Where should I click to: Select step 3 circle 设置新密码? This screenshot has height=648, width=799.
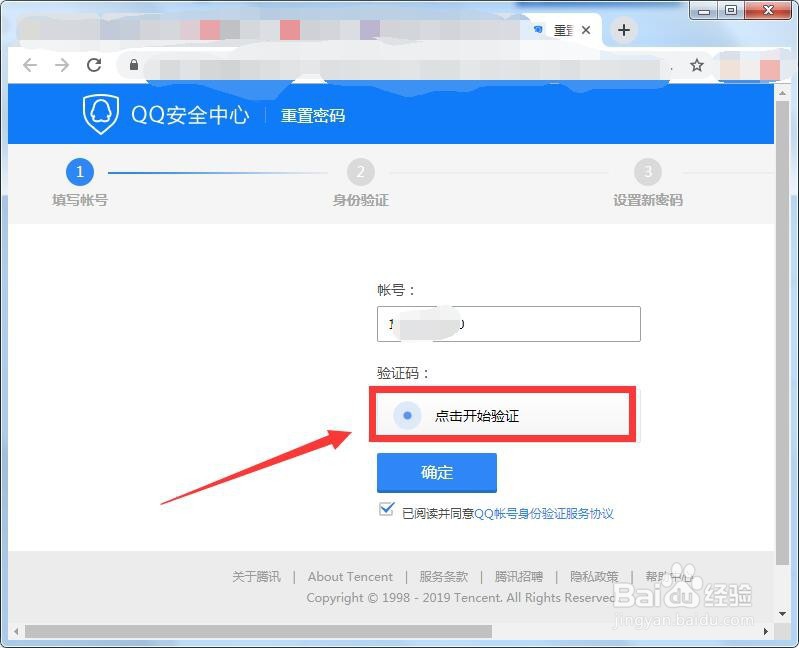[648, 172]
